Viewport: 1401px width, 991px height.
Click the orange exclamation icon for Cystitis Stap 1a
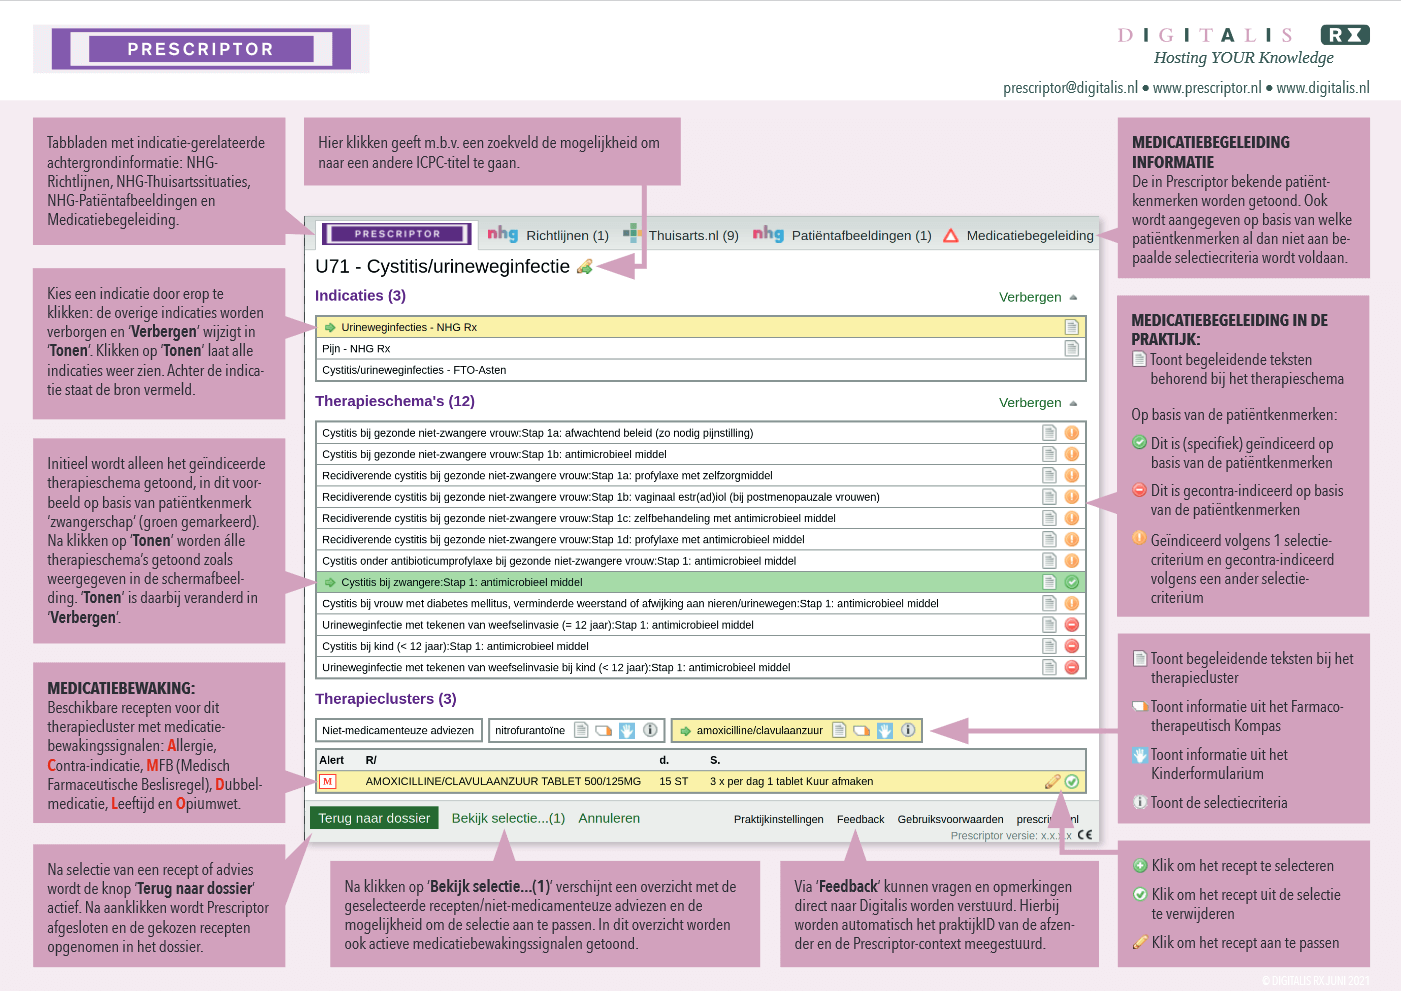click(1071, 433)
